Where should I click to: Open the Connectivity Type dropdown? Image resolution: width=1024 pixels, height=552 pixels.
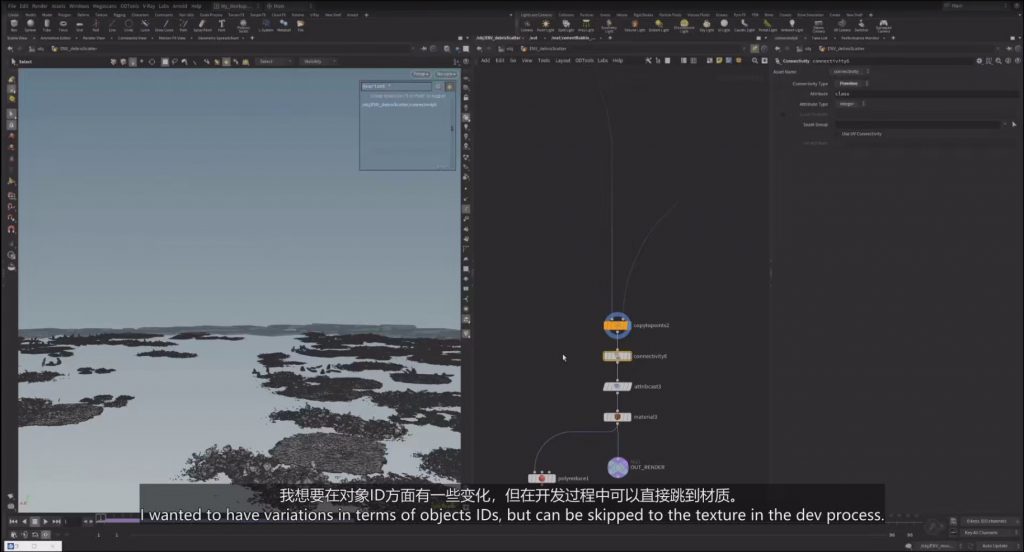click(853, 84)
